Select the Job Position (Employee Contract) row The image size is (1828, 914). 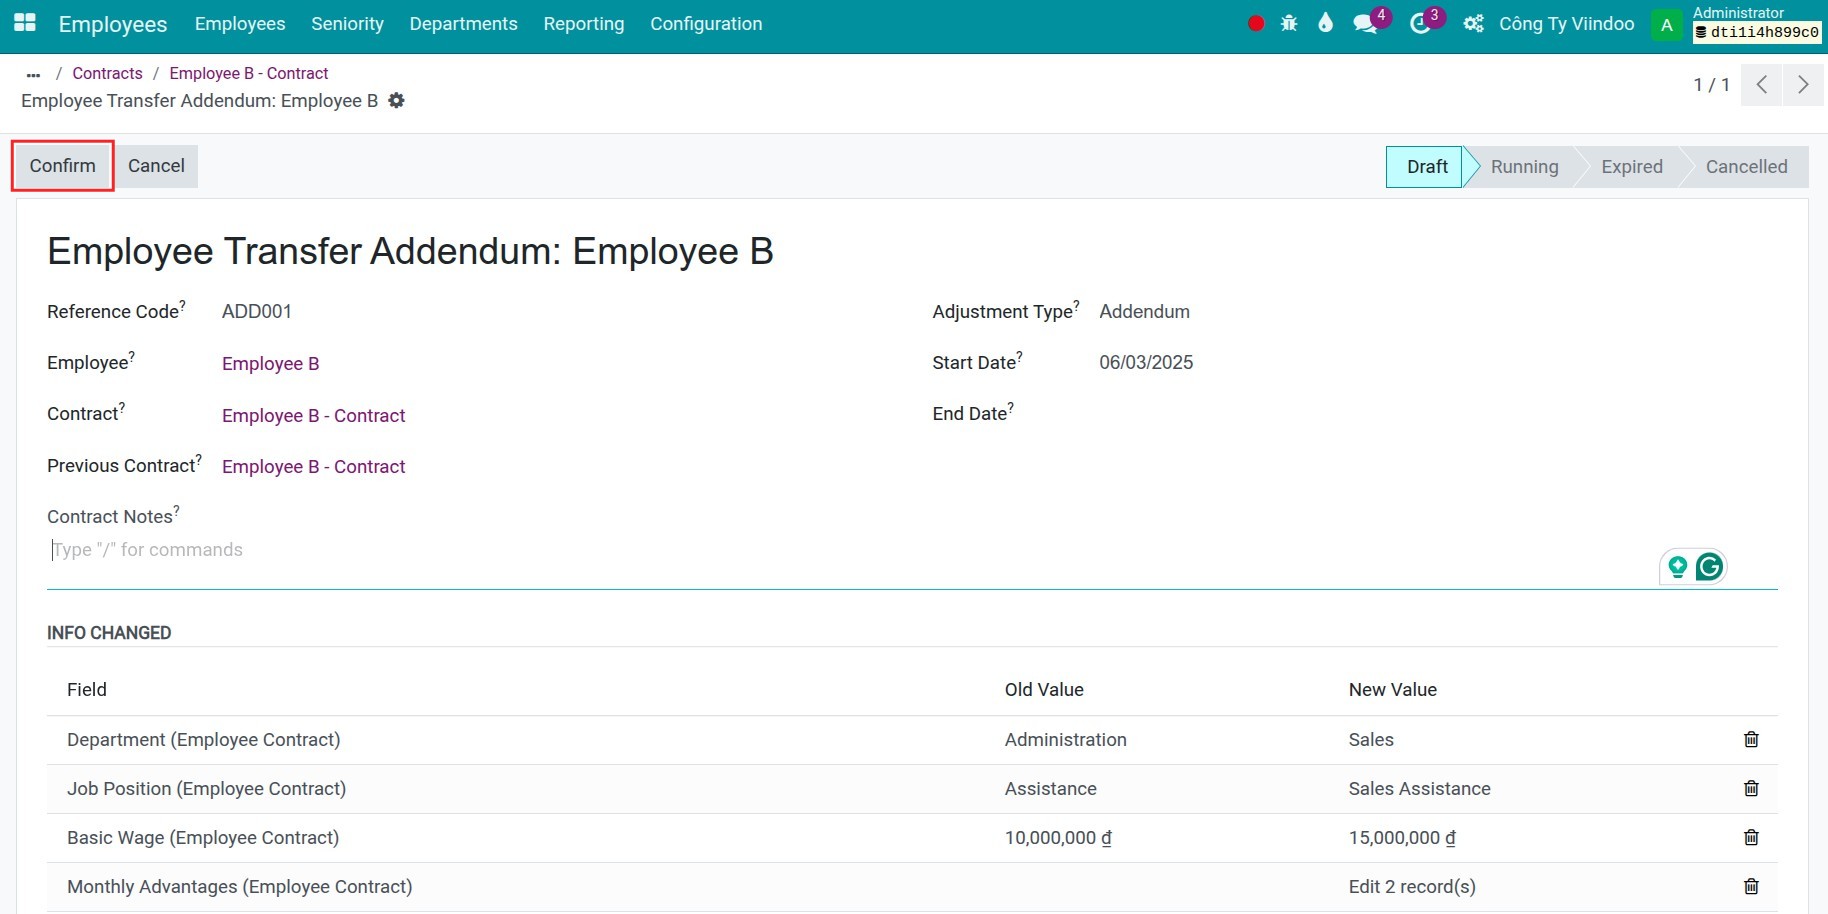pyautogui.click(x=912, y=789)
